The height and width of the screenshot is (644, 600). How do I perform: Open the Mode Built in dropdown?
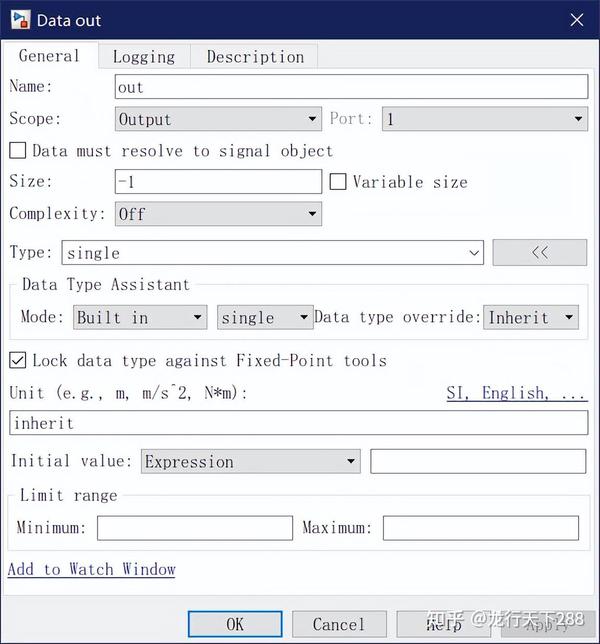(x=140, y=317)
